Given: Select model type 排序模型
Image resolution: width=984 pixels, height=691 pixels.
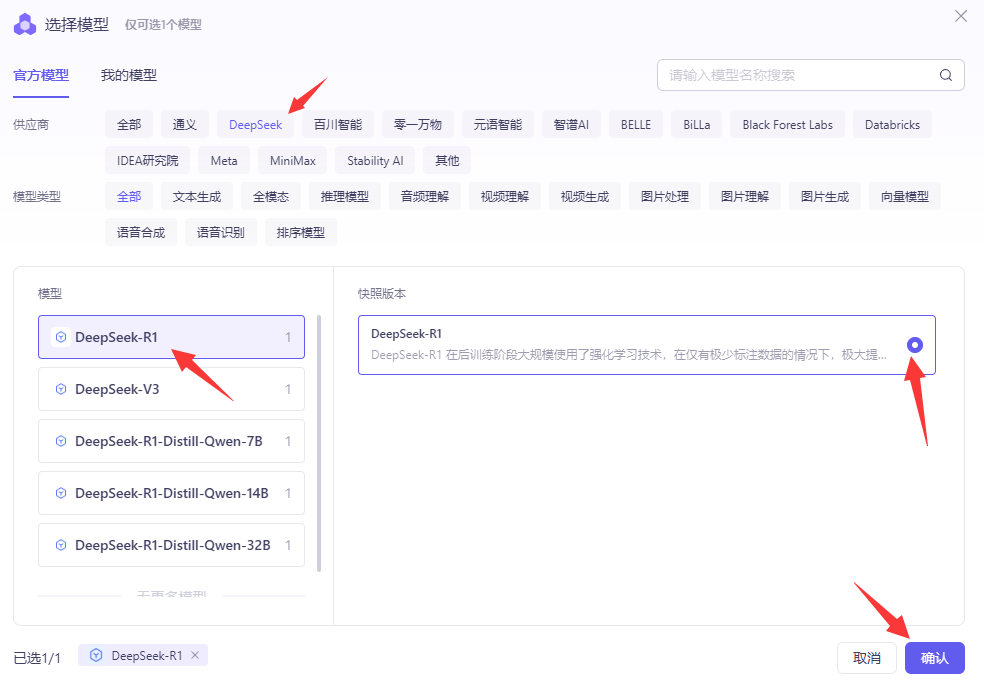Looking at the screenshot, I should pos(301,232).
